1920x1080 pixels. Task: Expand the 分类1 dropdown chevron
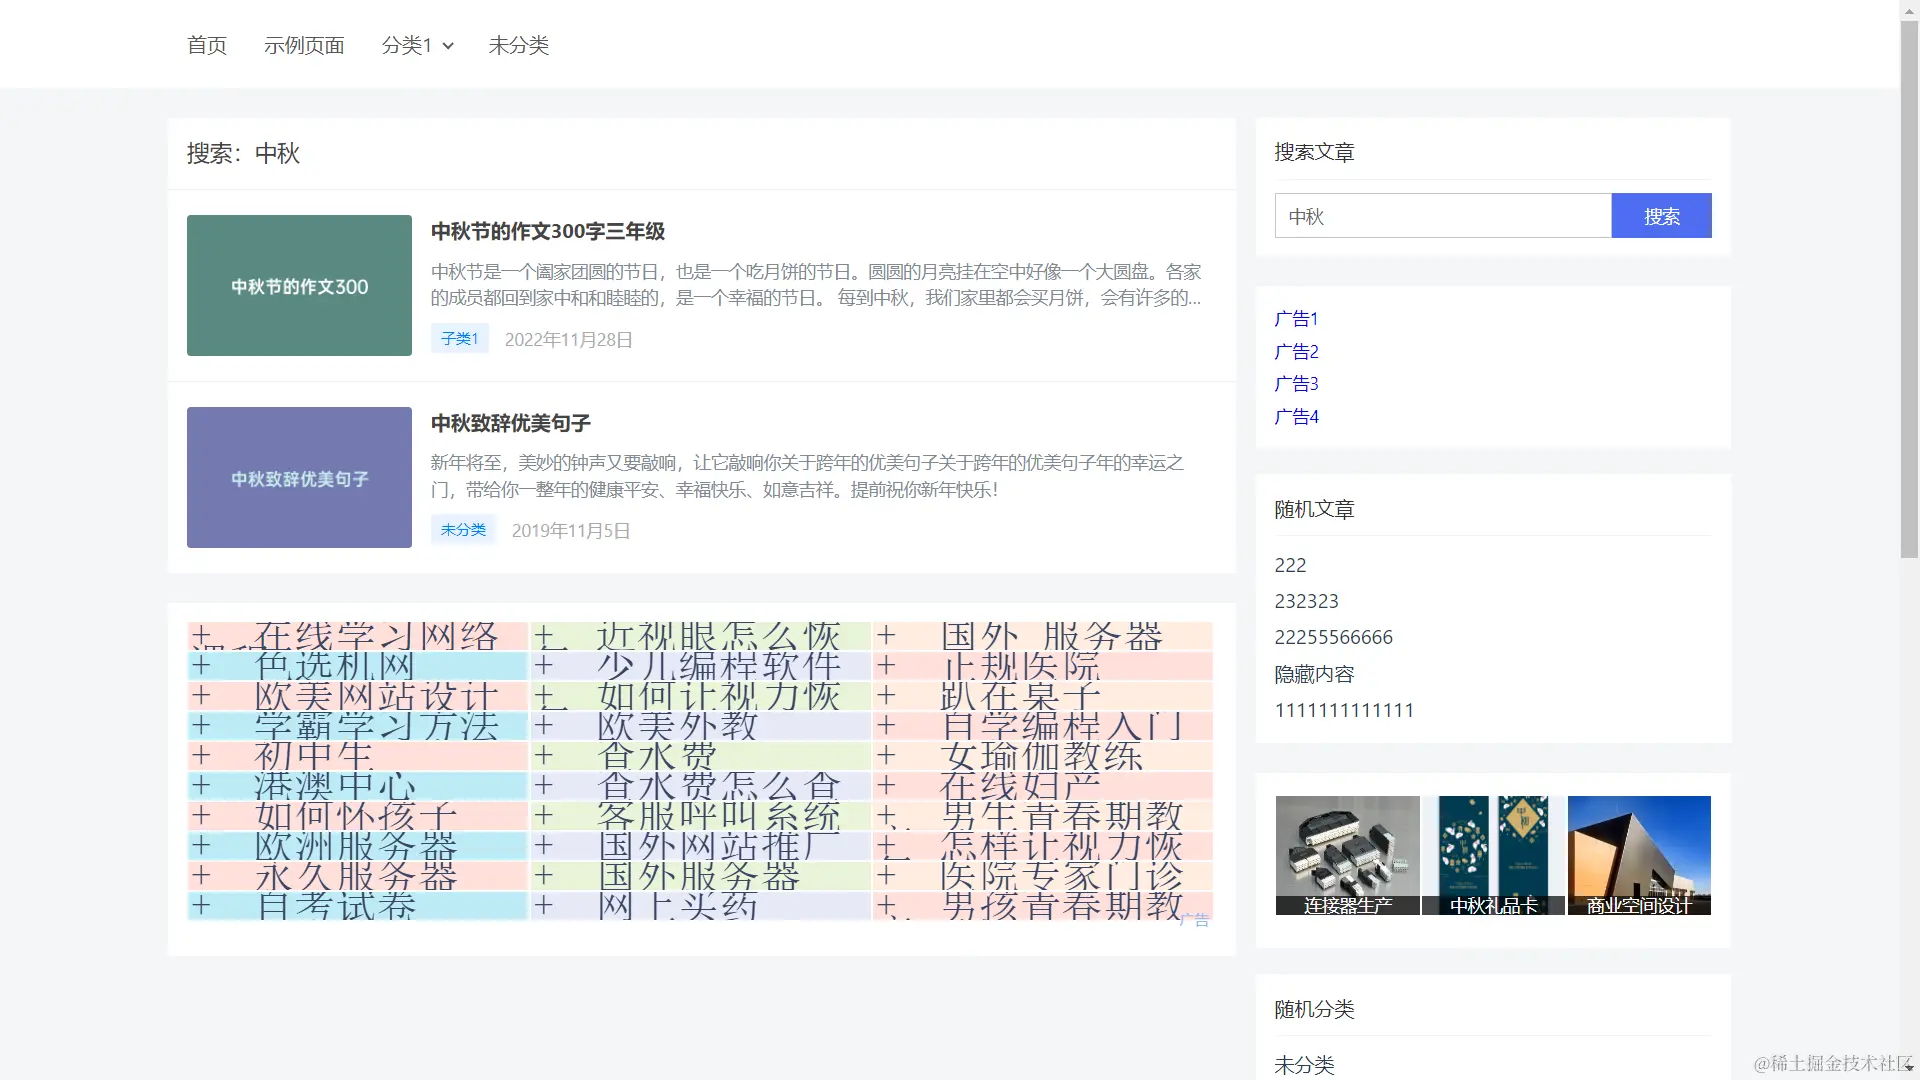click(448, 46)
